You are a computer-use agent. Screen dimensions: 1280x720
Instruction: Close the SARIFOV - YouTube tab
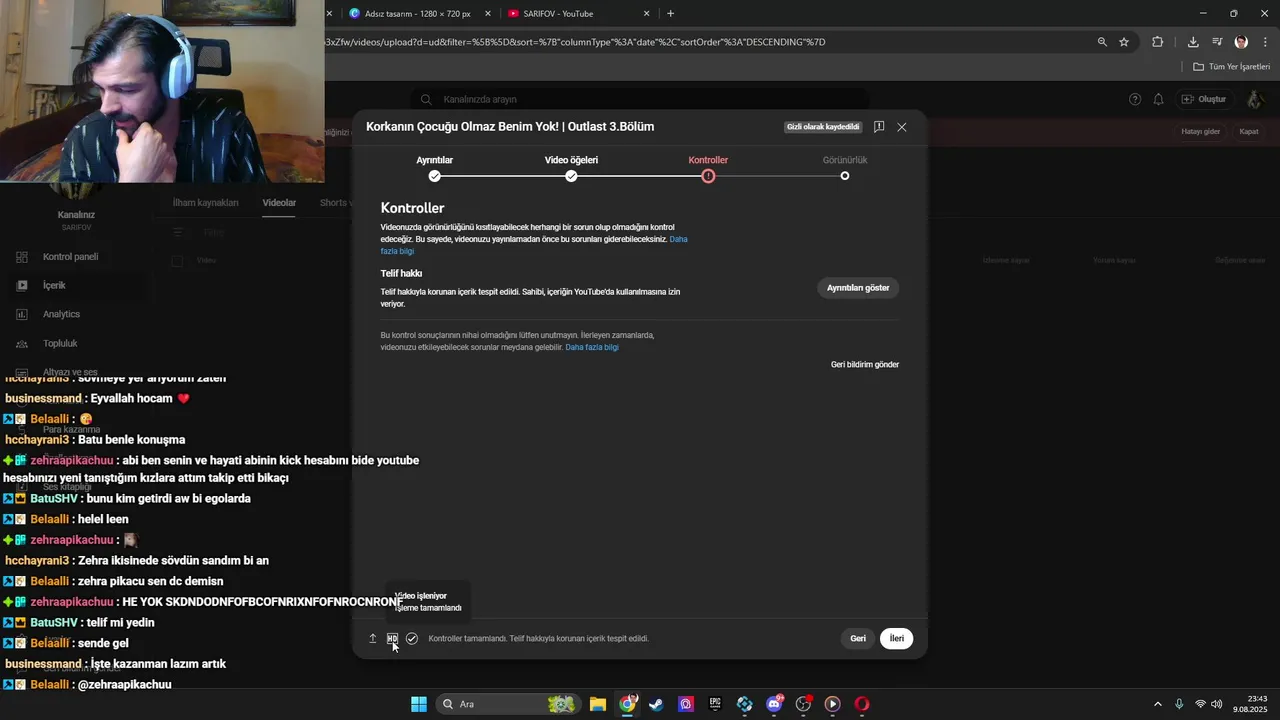click(x=647, y=14)
